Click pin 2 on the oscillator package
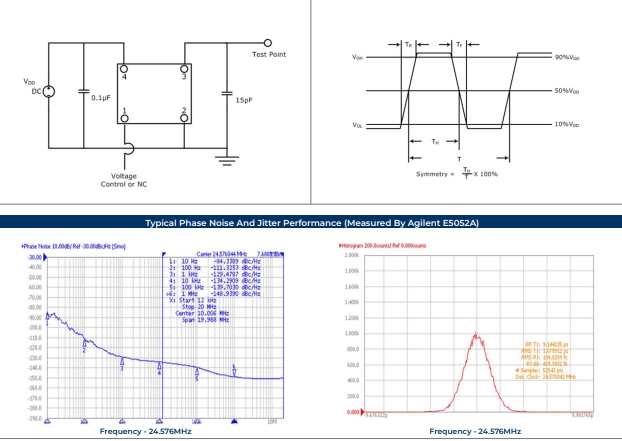This screenshot has height=441, width=622. point(184,117)
